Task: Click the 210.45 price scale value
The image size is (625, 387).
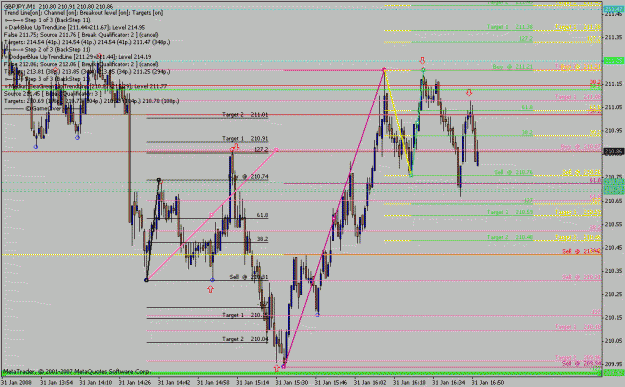Action: [614, 248]
